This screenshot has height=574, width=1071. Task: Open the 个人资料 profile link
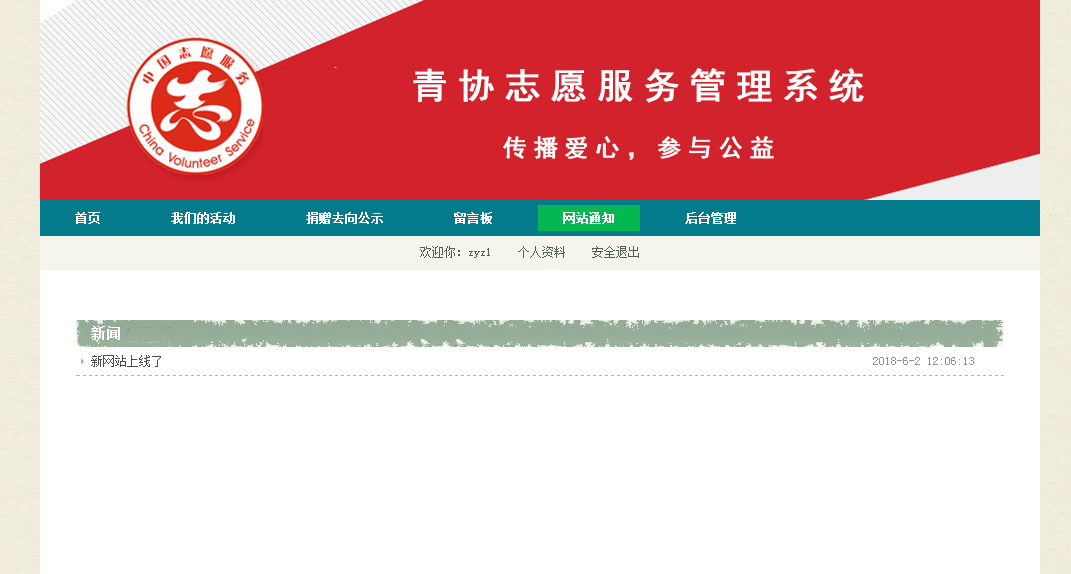click(x=542, y=252)
